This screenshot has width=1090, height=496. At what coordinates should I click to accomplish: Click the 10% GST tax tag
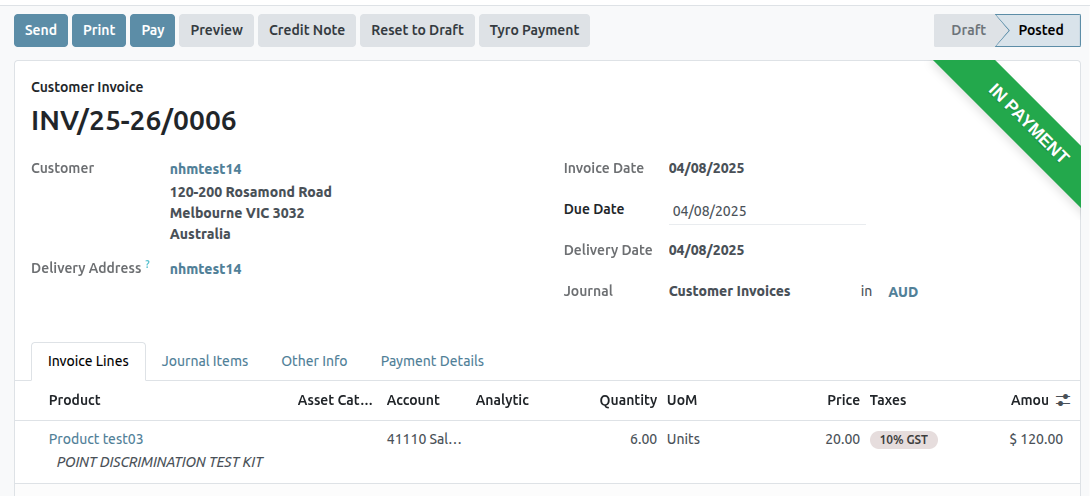904,439
